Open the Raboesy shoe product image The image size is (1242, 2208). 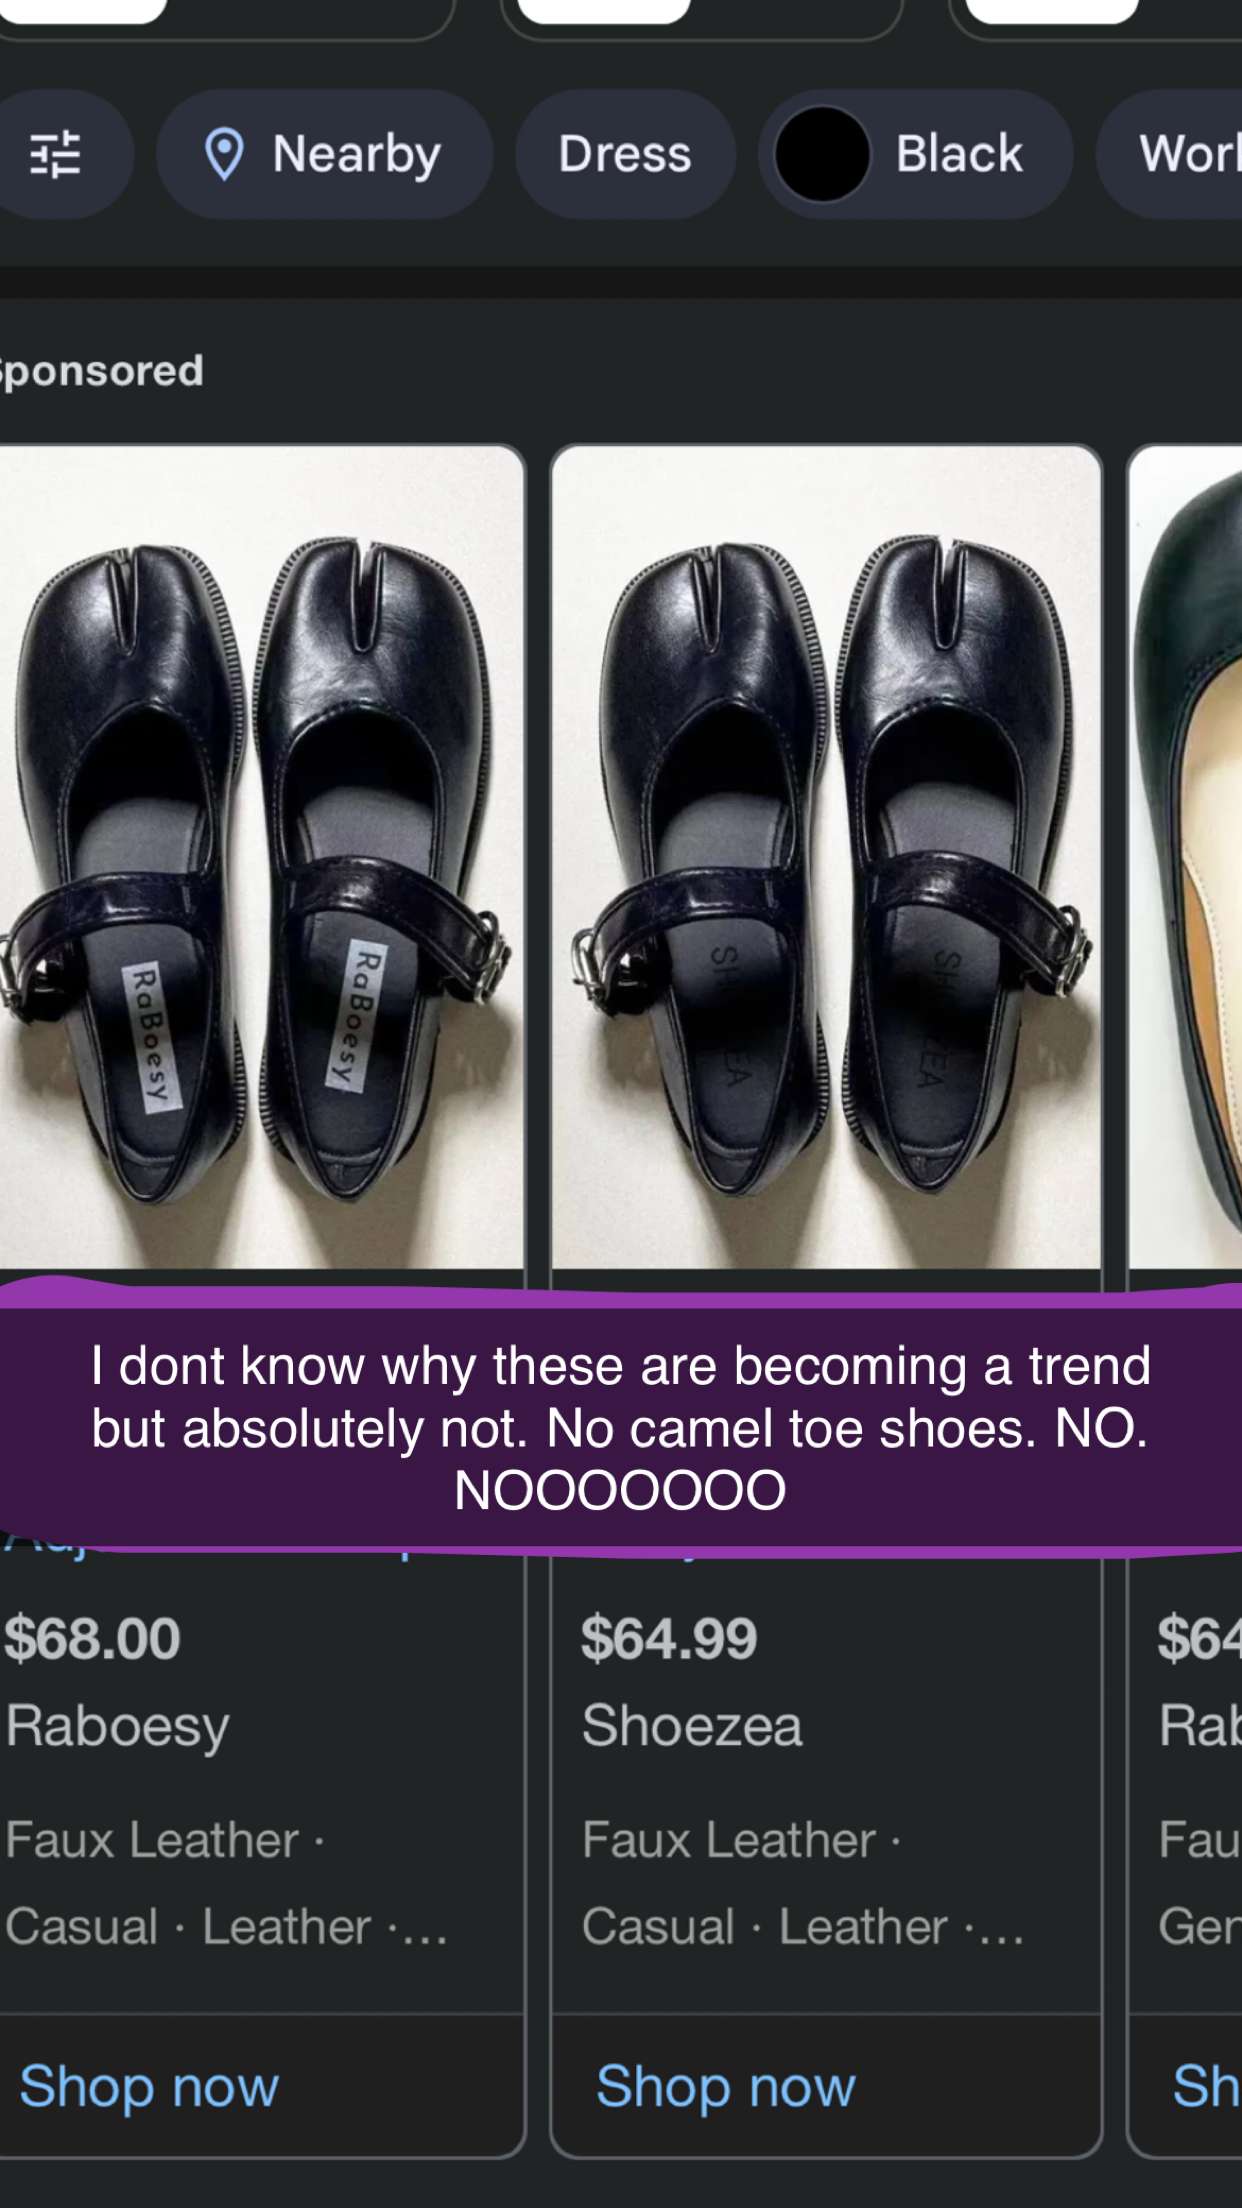click(x=261, y=857)
